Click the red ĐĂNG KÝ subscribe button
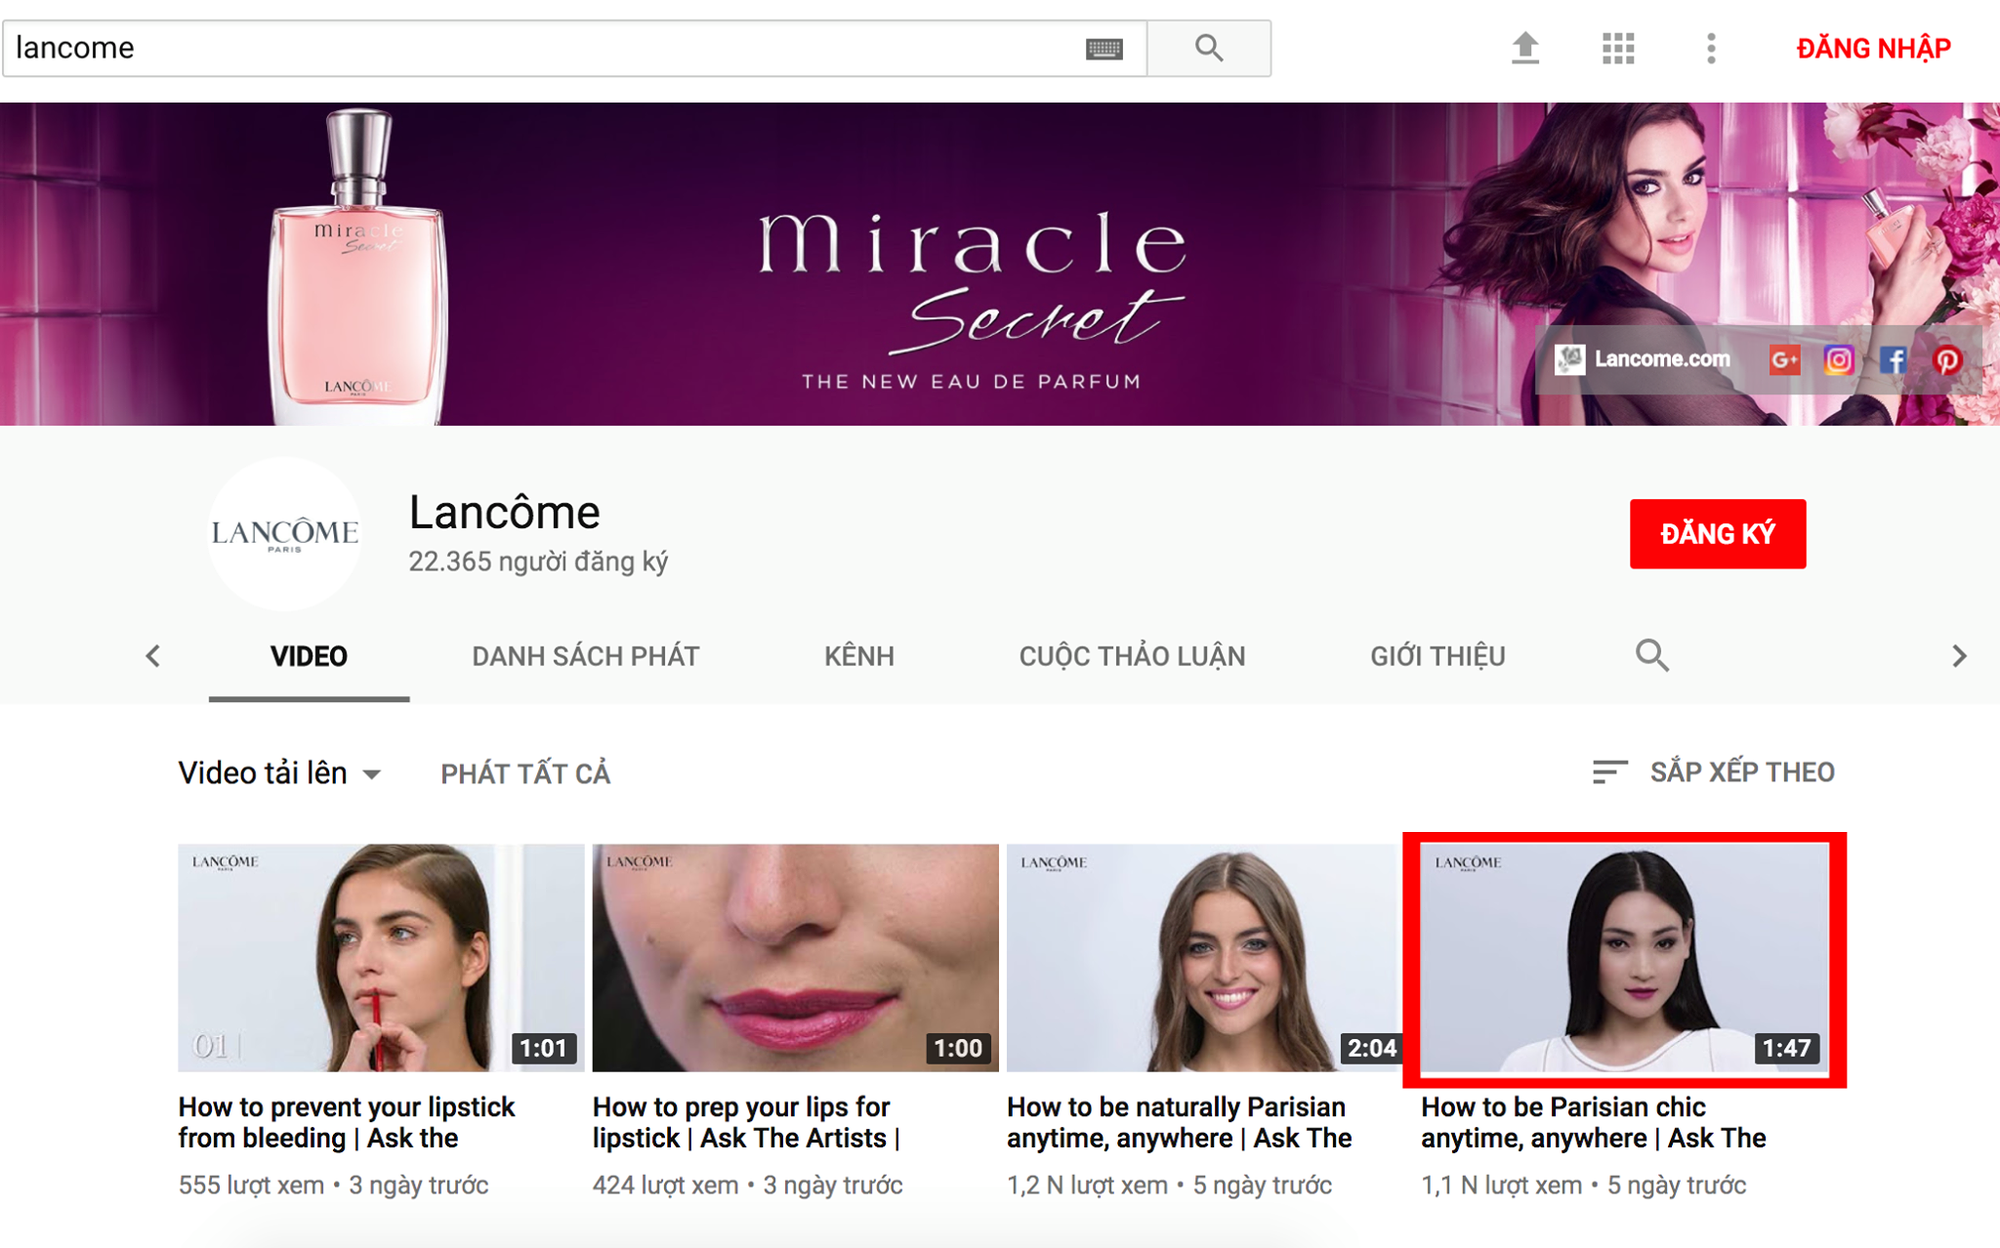Viewport: 2000px width, 1248px height. tap(1717, 534)
